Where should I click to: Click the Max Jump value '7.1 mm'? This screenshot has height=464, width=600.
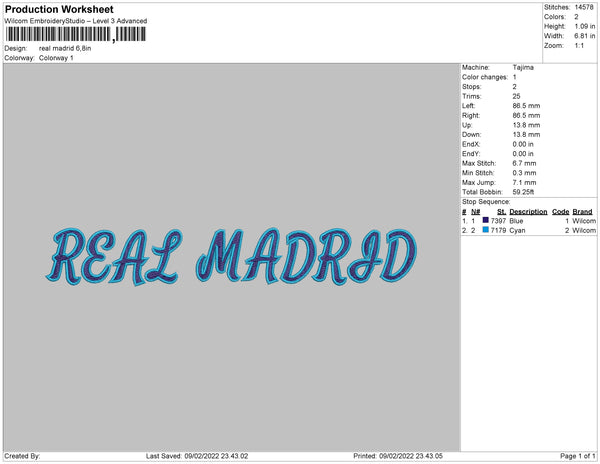[x=524, y=182]
